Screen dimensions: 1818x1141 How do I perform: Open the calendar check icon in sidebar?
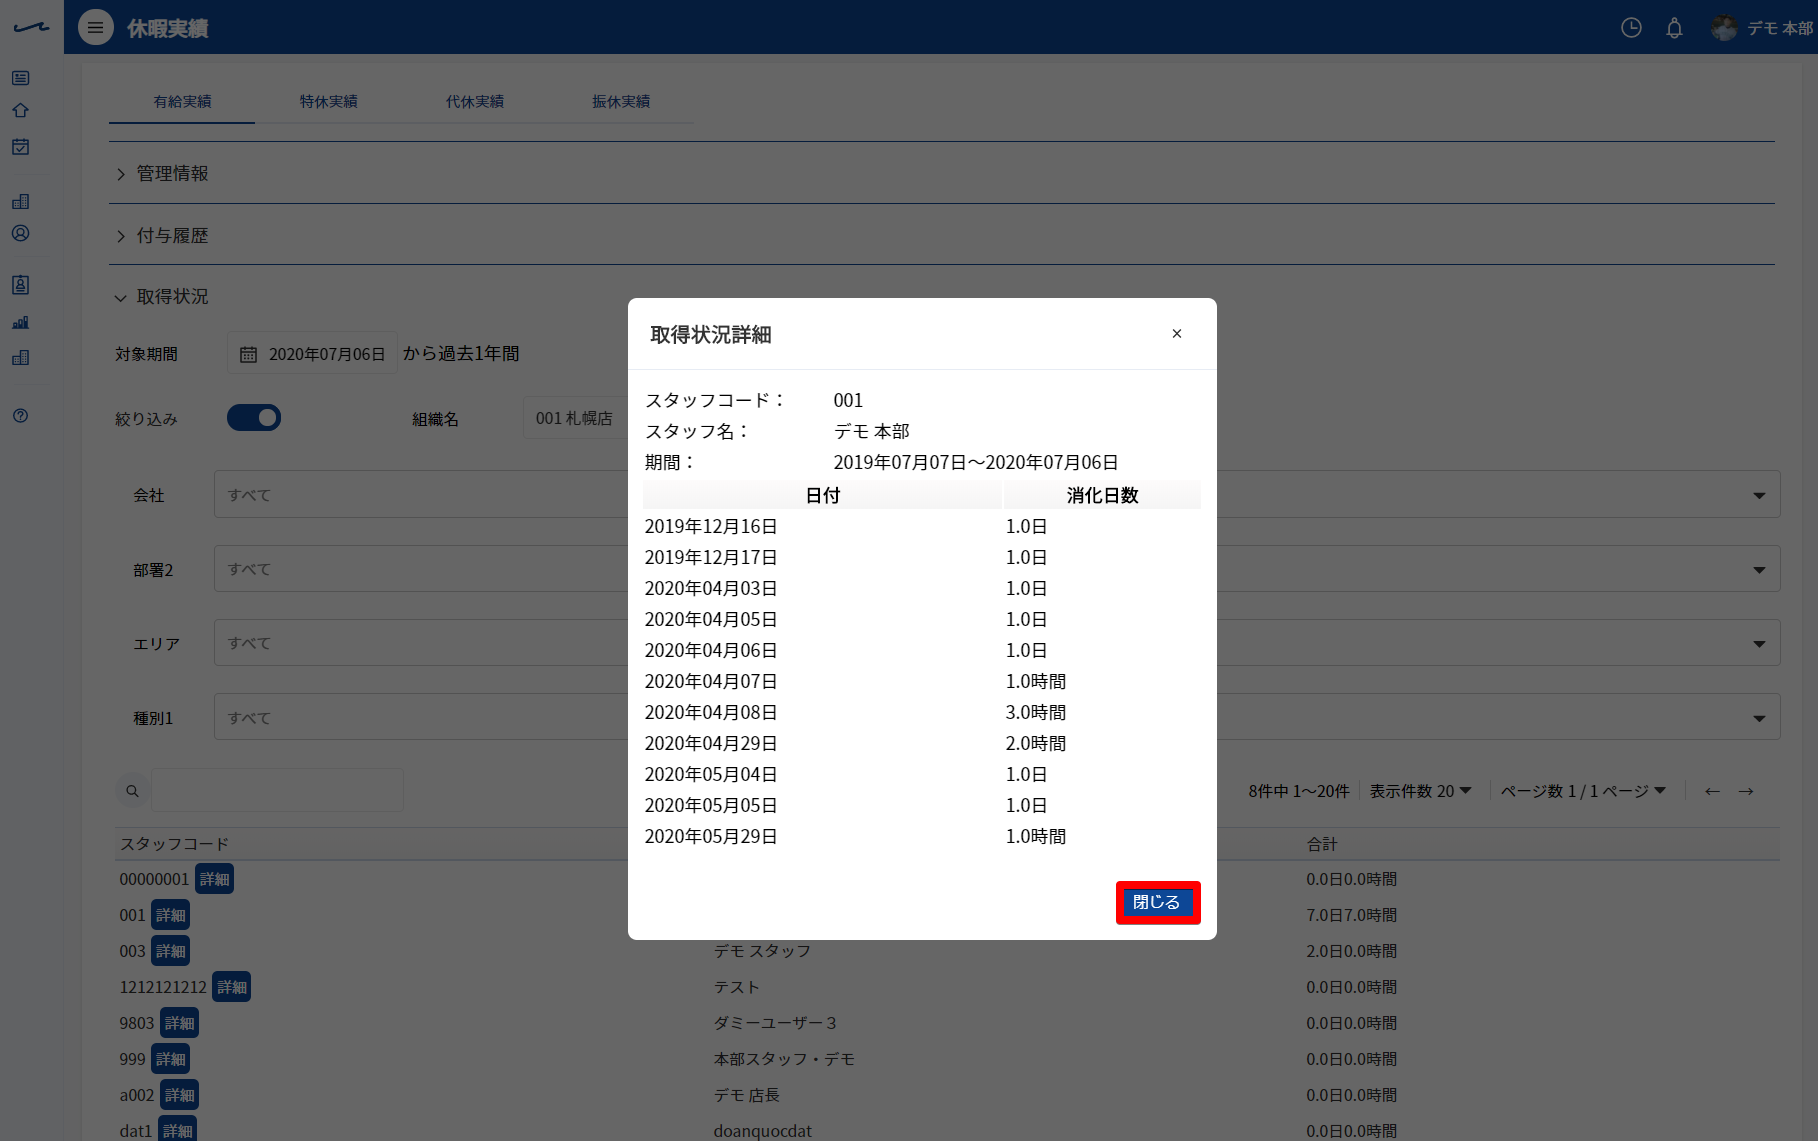[x=21, y=147]
